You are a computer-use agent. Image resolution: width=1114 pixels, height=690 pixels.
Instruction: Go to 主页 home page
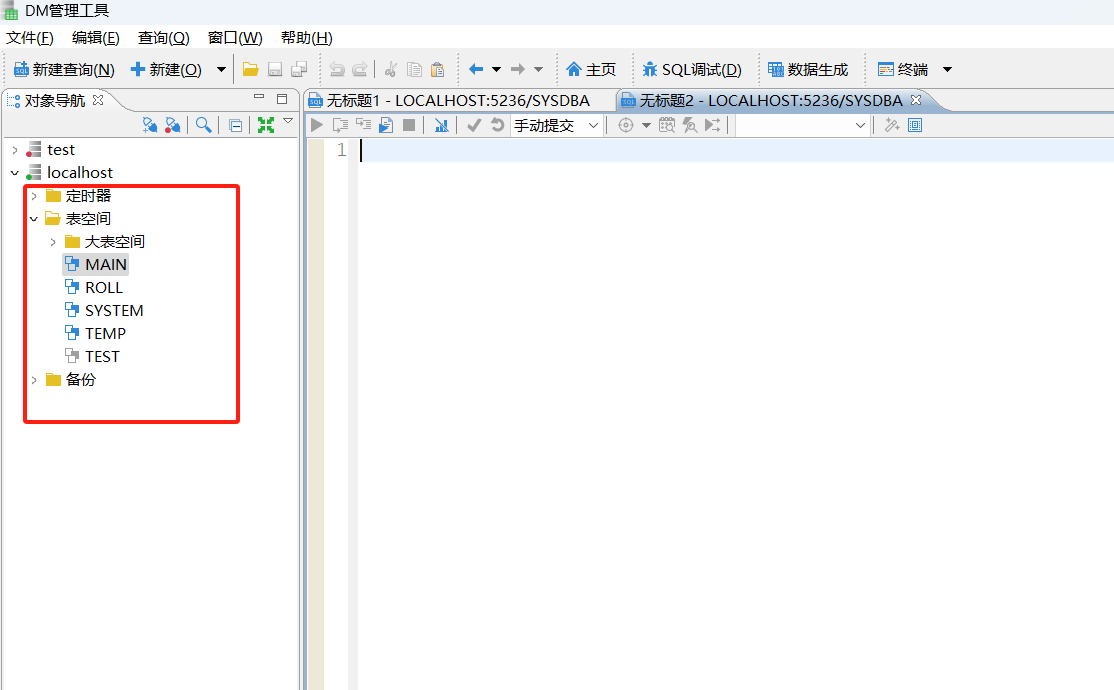point(591,70)
